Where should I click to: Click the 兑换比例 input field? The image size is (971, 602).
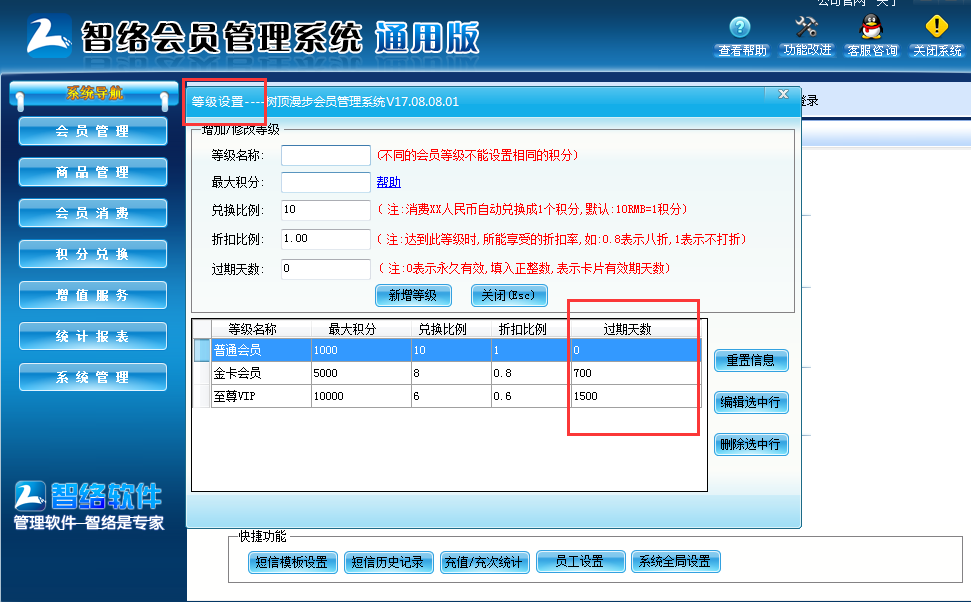(x=326, y=210)
